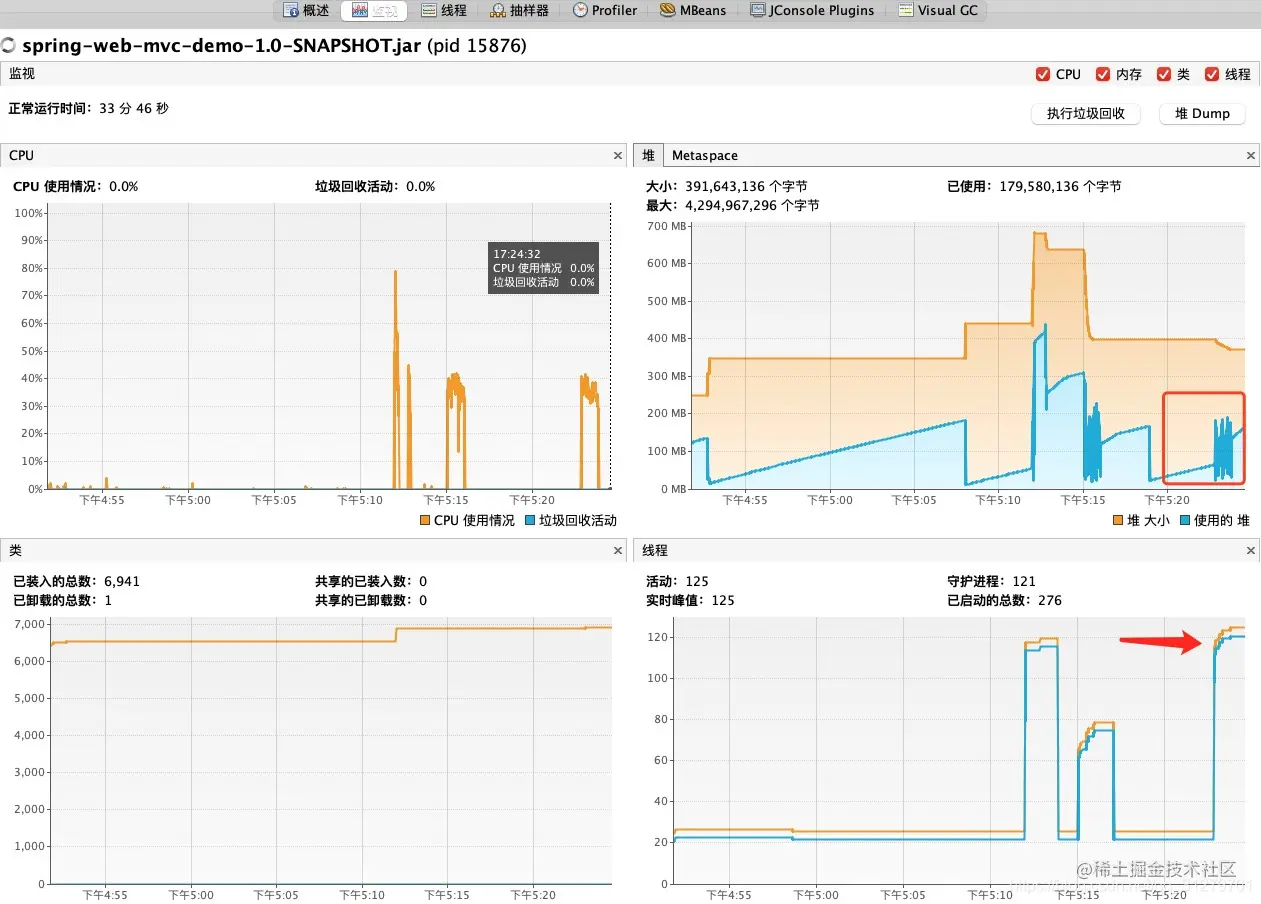Open the Profiler tab
This screenshot has height=904, width=1261.
point(604,10)
